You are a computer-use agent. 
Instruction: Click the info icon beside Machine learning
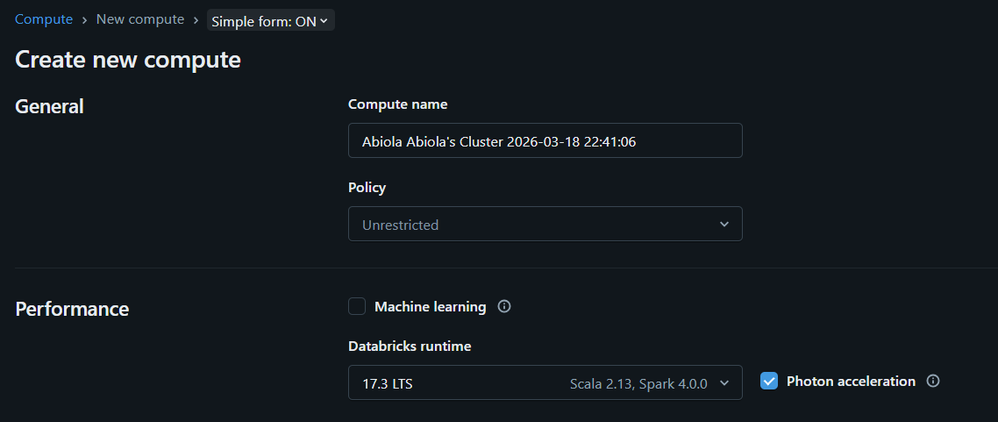pyautogui.click(x=504, y=307)
